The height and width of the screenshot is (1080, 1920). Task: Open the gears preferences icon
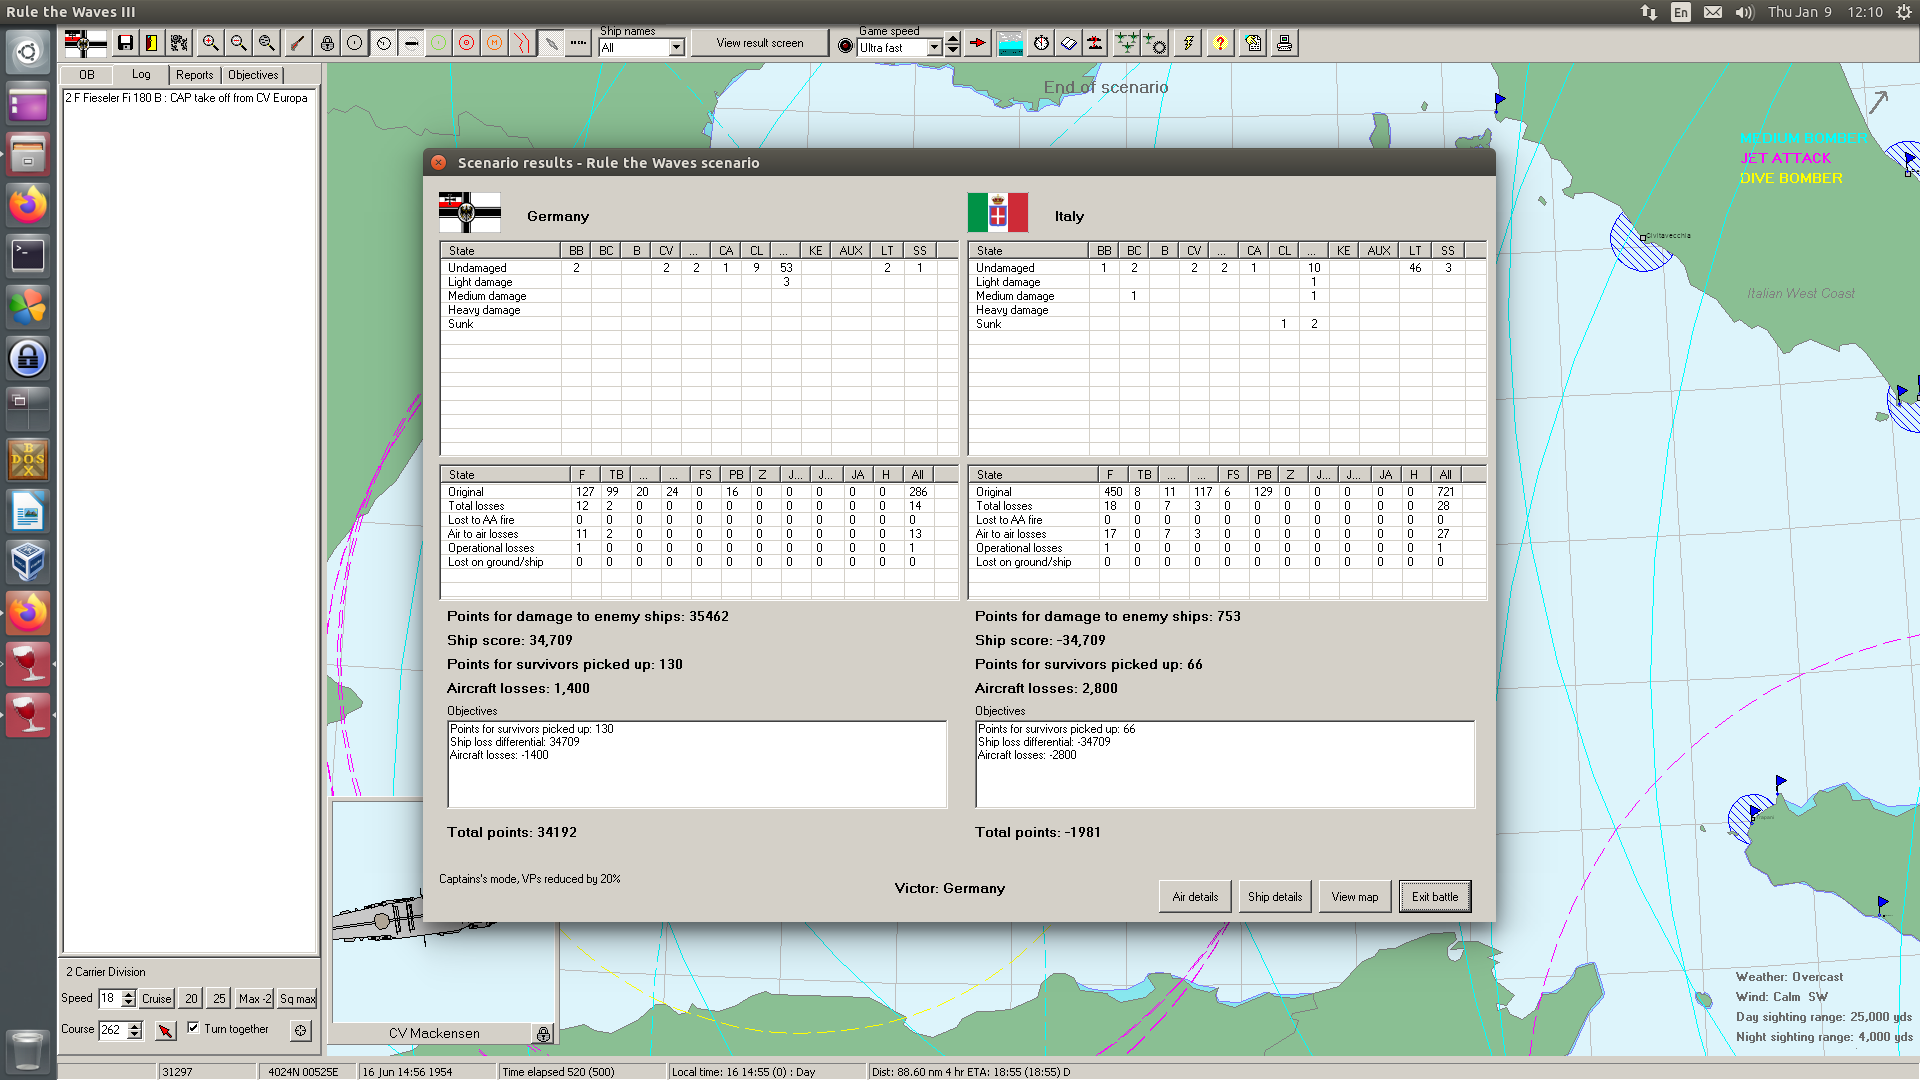tap(179, 43)
